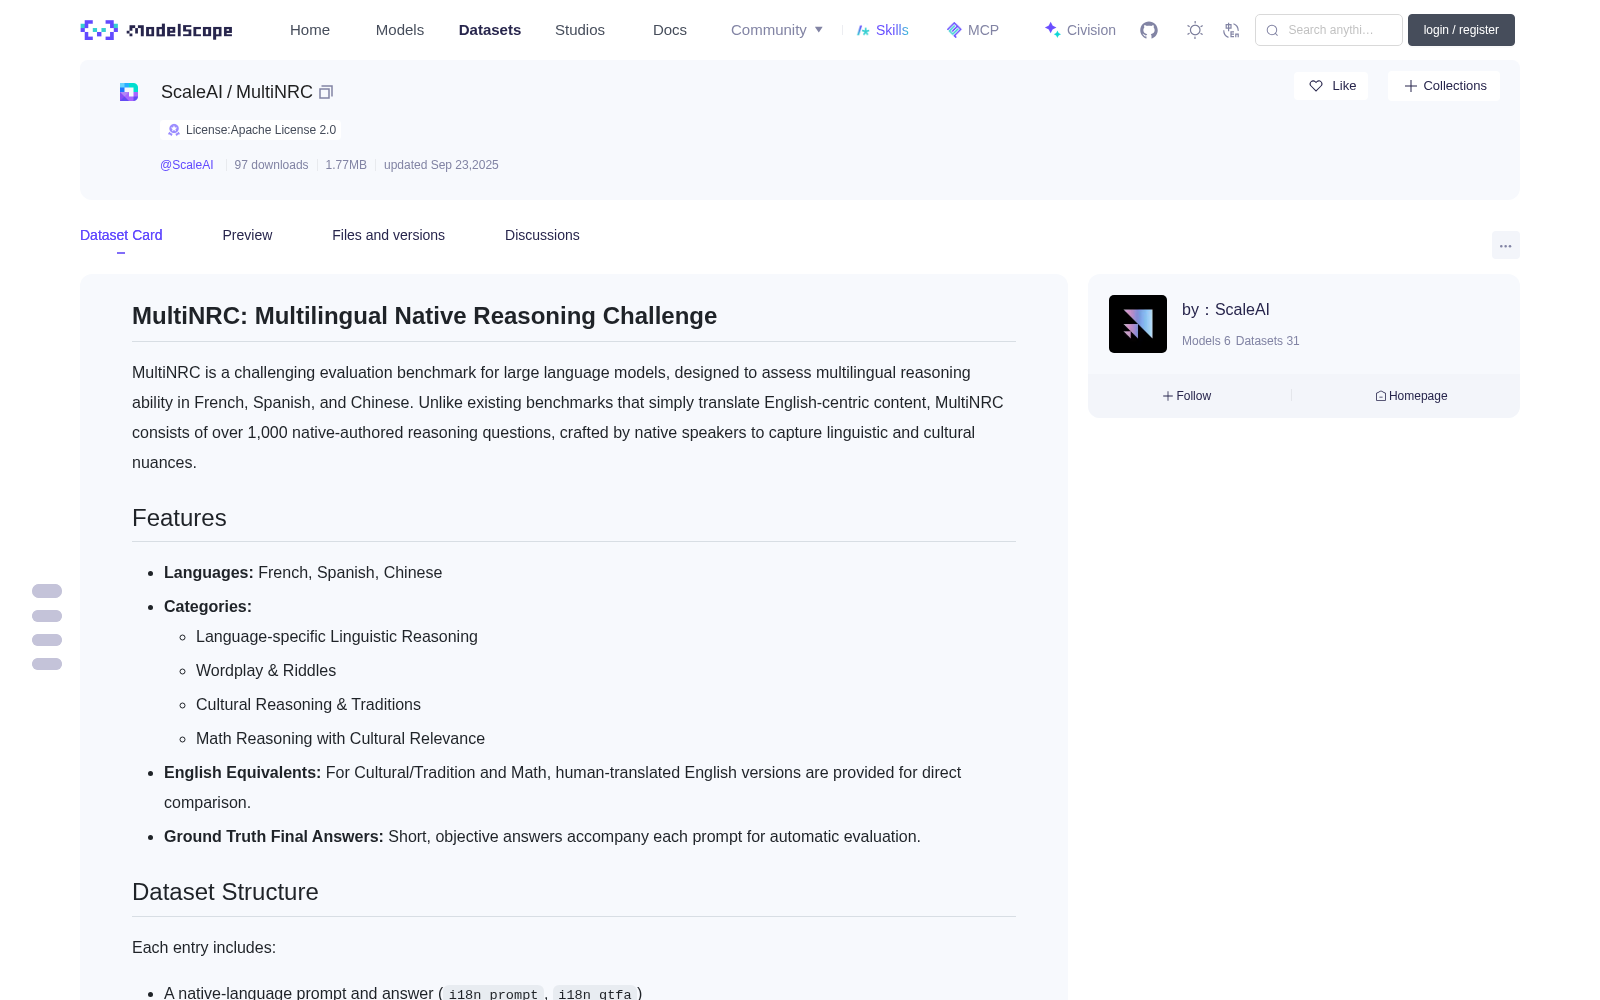Screen dimensions: 1600x1000
Task: Click 'Wordplay & Riddles' list item
Action: 266,671
